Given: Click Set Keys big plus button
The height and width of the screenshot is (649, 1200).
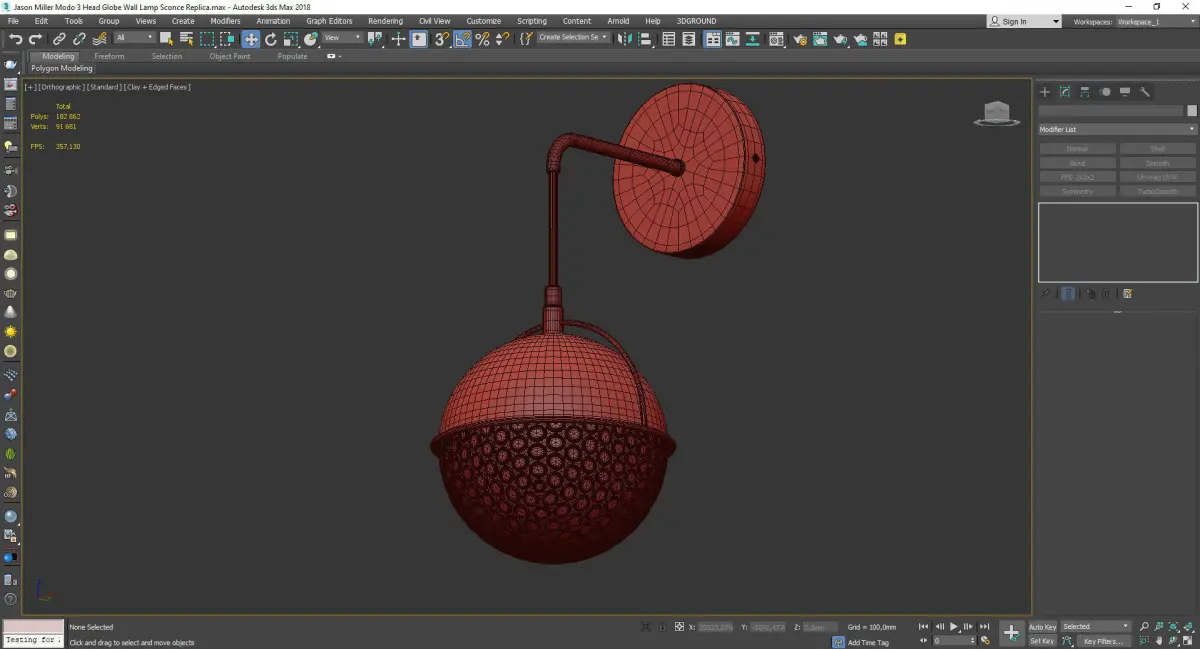Looking at the screenshot, I should (x=1011, y=633).
